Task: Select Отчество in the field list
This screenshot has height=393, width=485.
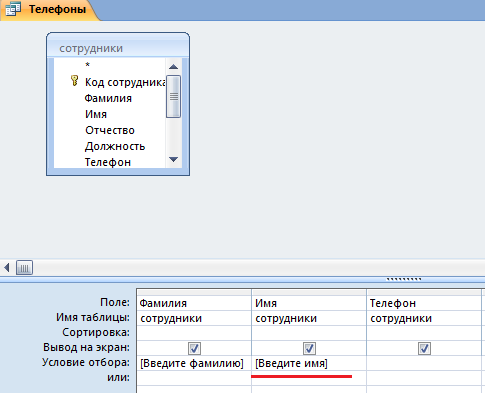Action: pos(110,130)
